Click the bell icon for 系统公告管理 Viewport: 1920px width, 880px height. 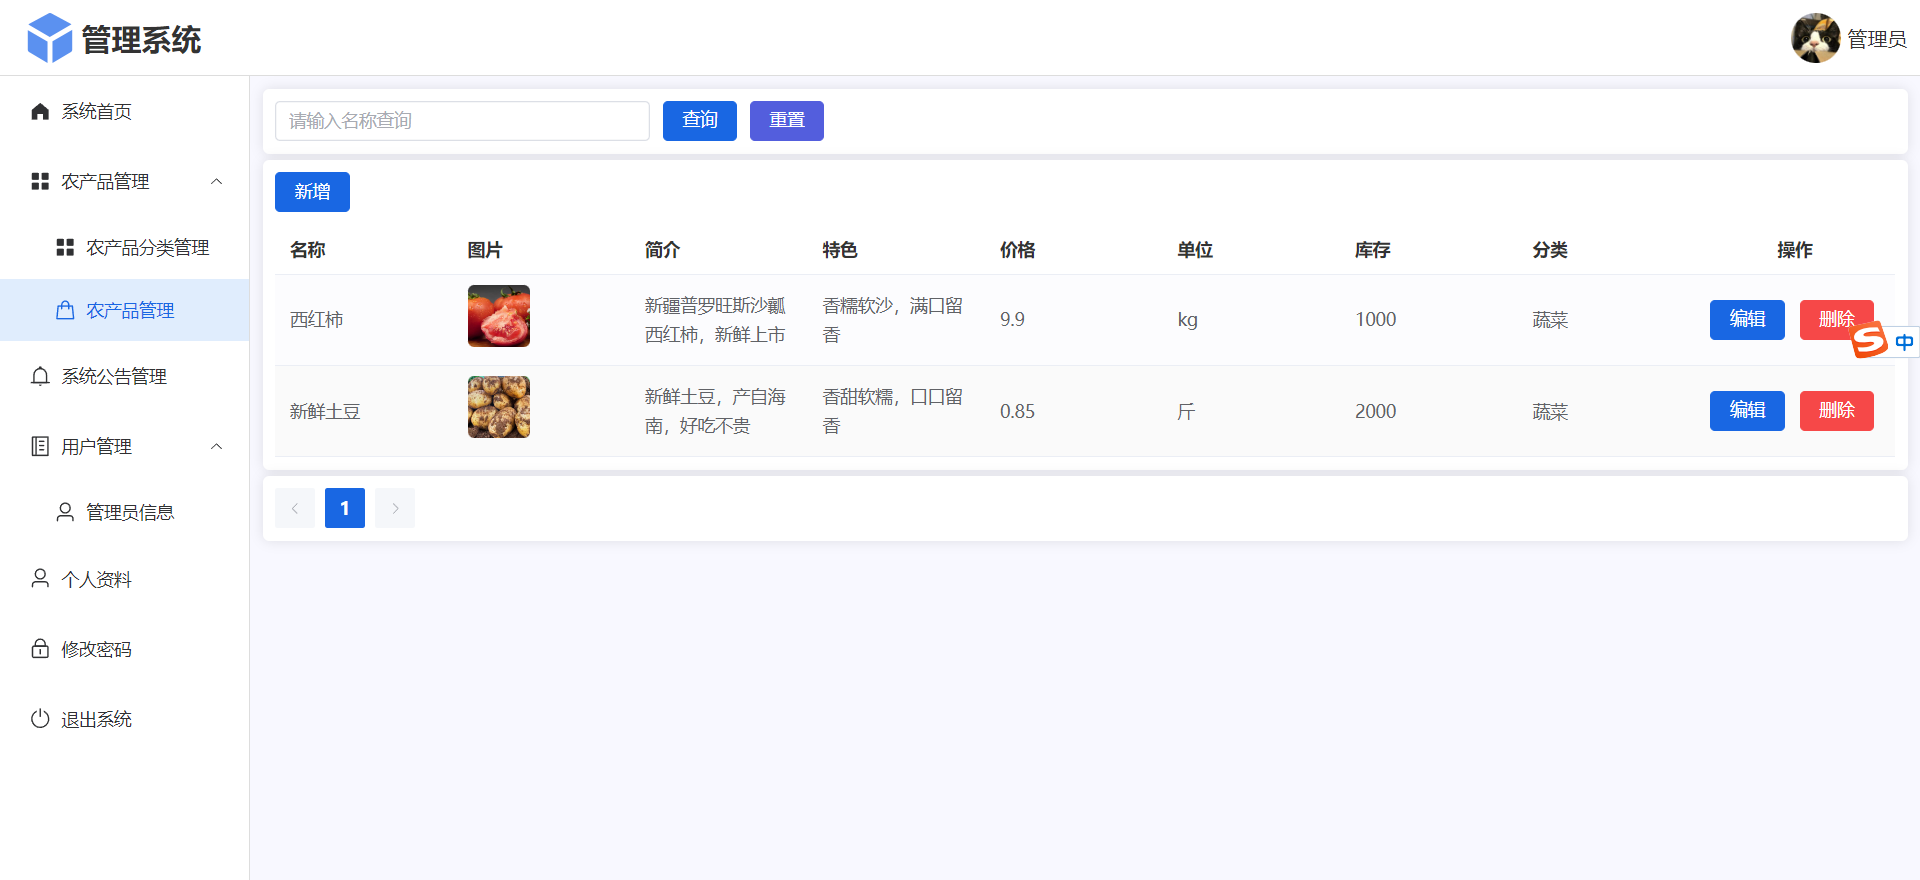(40, 376)
